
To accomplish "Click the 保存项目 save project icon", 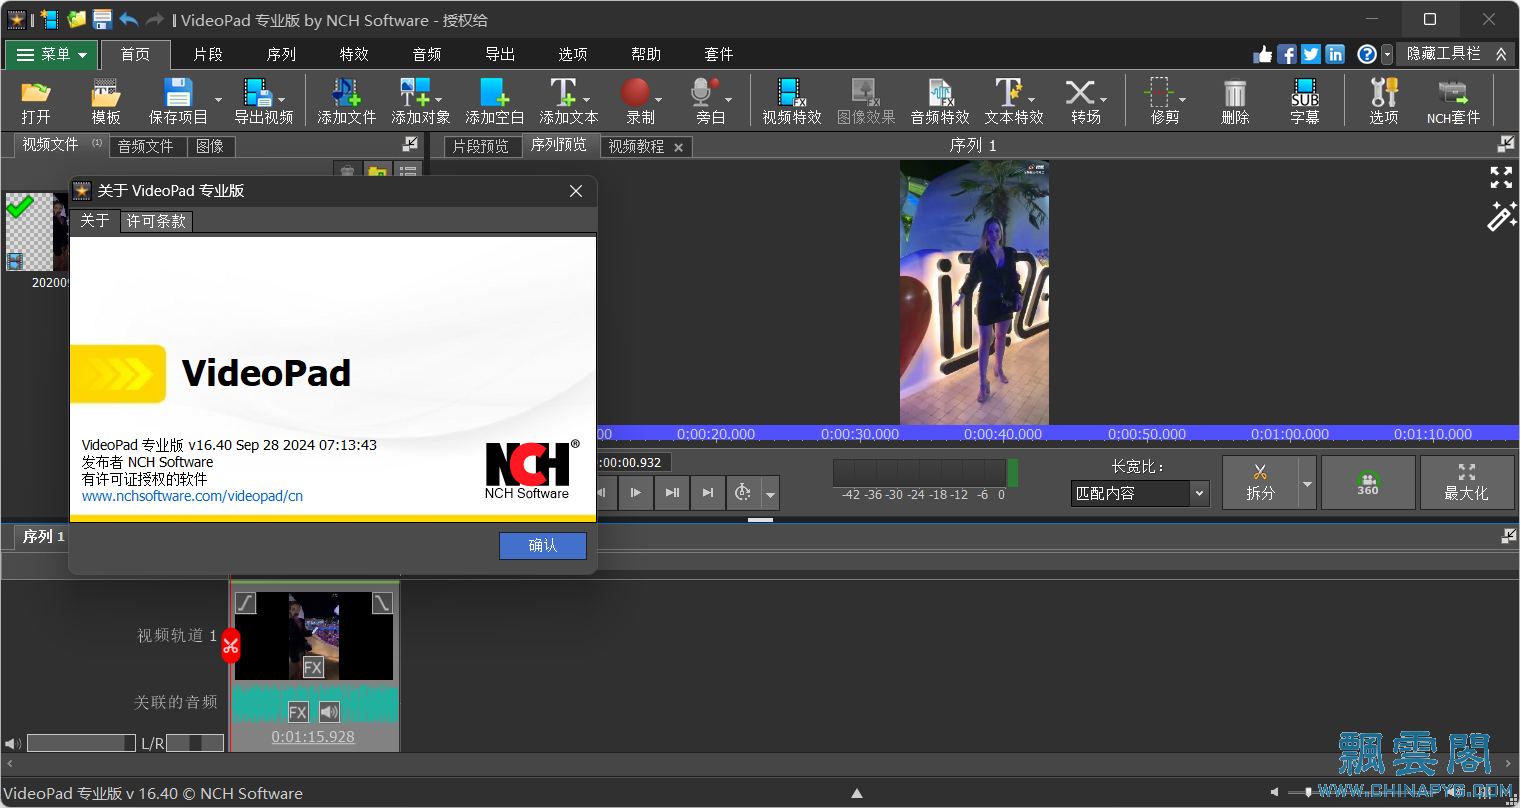I will pos(178,92).
